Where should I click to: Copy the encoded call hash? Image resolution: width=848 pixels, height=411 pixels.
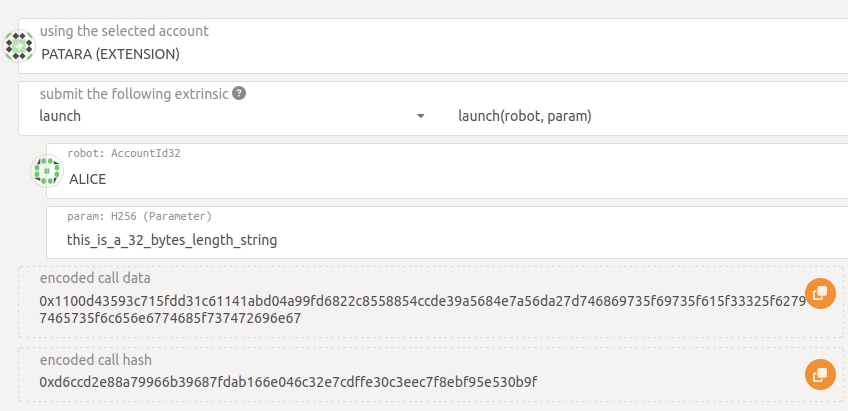(819, 374)
